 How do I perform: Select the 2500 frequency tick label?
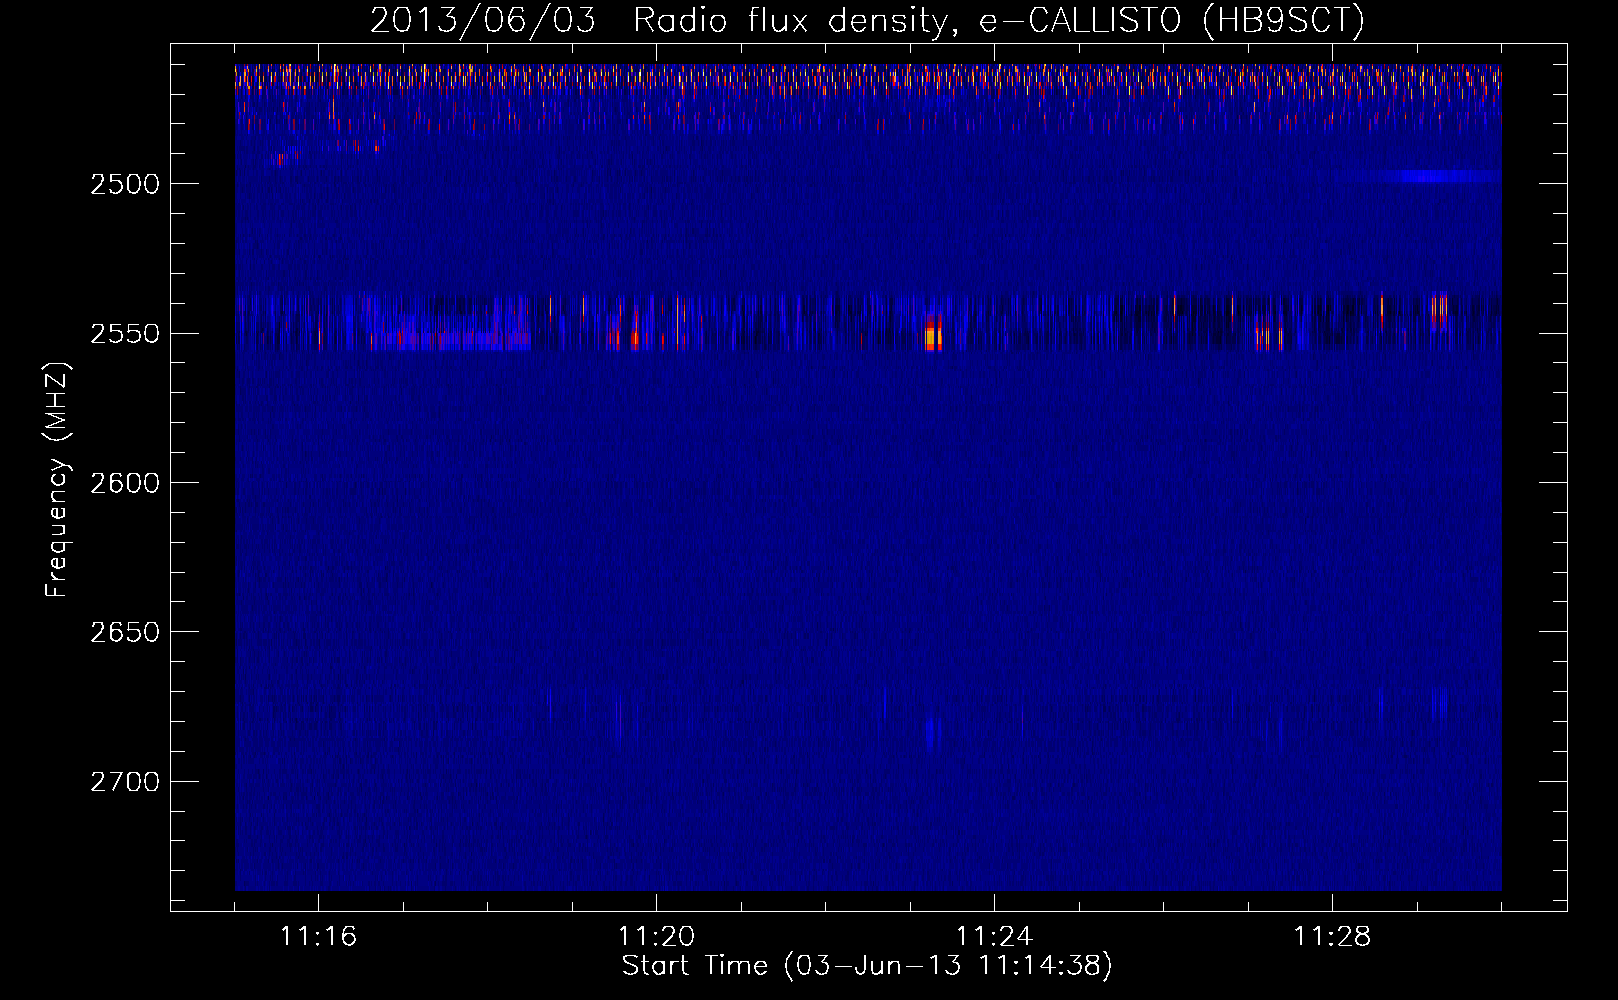coord(125,184)
